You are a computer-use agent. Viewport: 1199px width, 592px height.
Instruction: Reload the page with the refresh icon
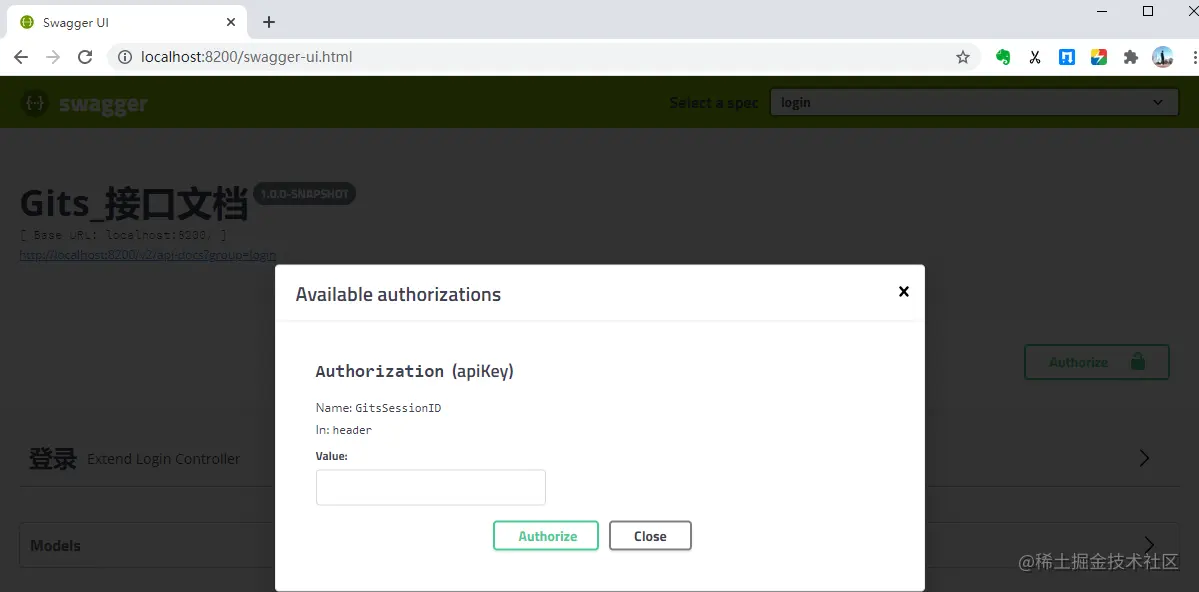(x=85, y=57)
